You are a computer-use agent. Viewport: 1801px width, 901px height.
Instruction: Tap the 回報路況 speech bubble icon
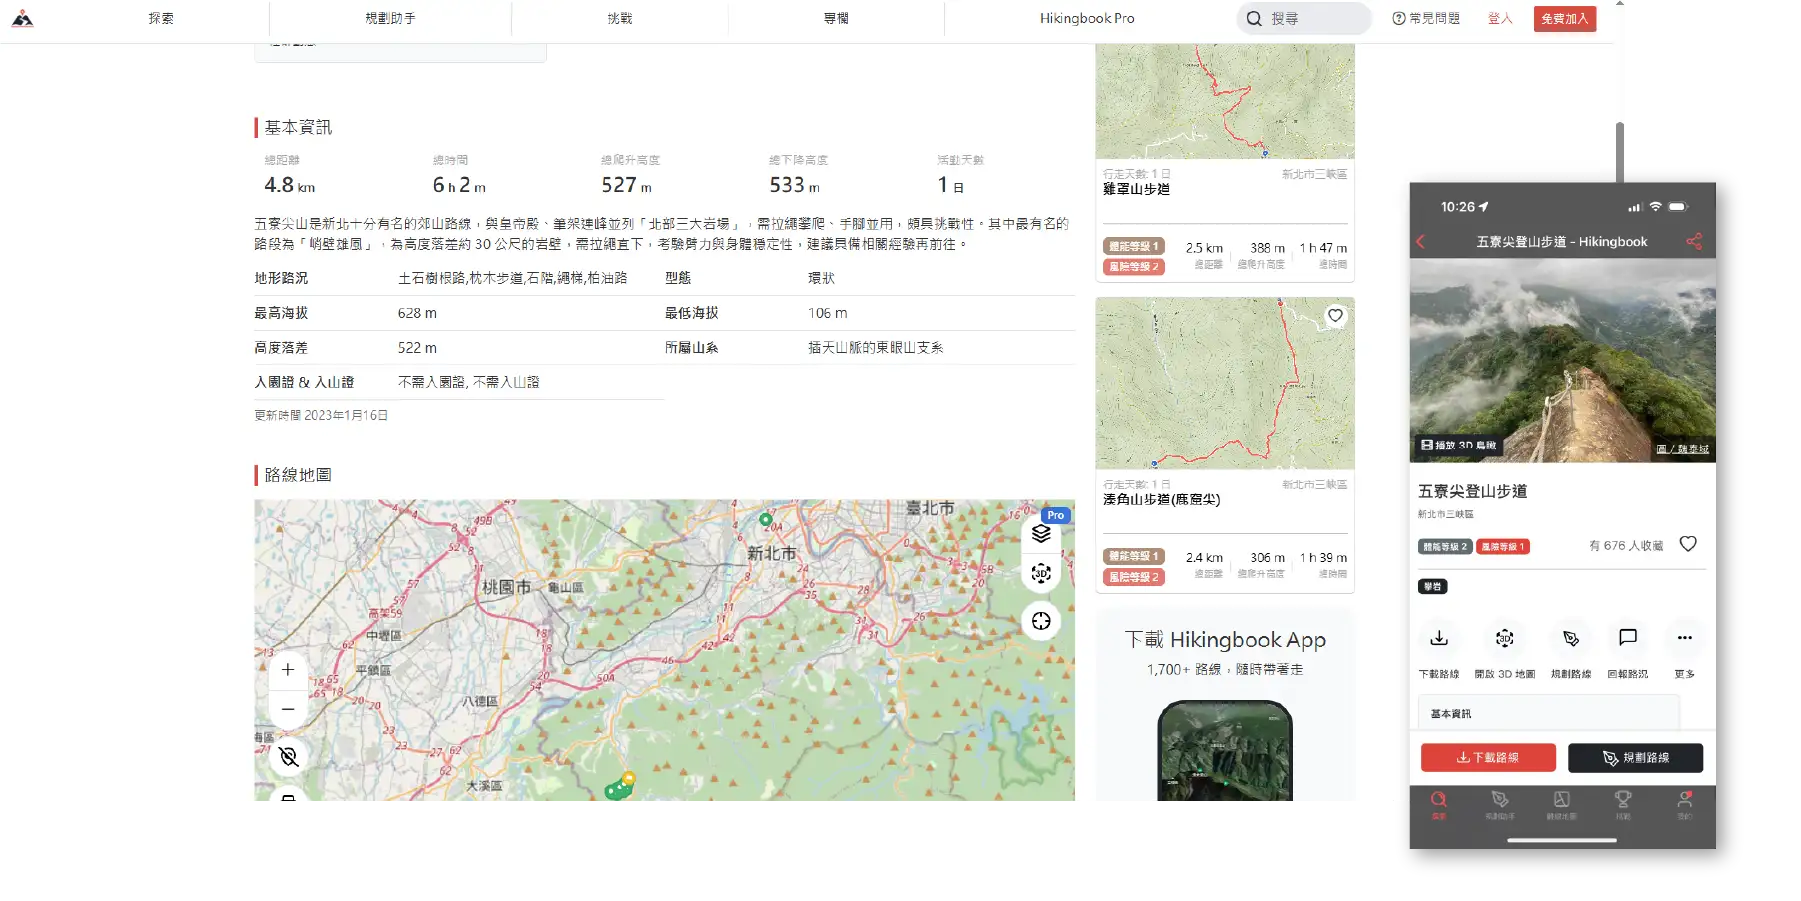pyautogui.click(x=1628, y=638)
